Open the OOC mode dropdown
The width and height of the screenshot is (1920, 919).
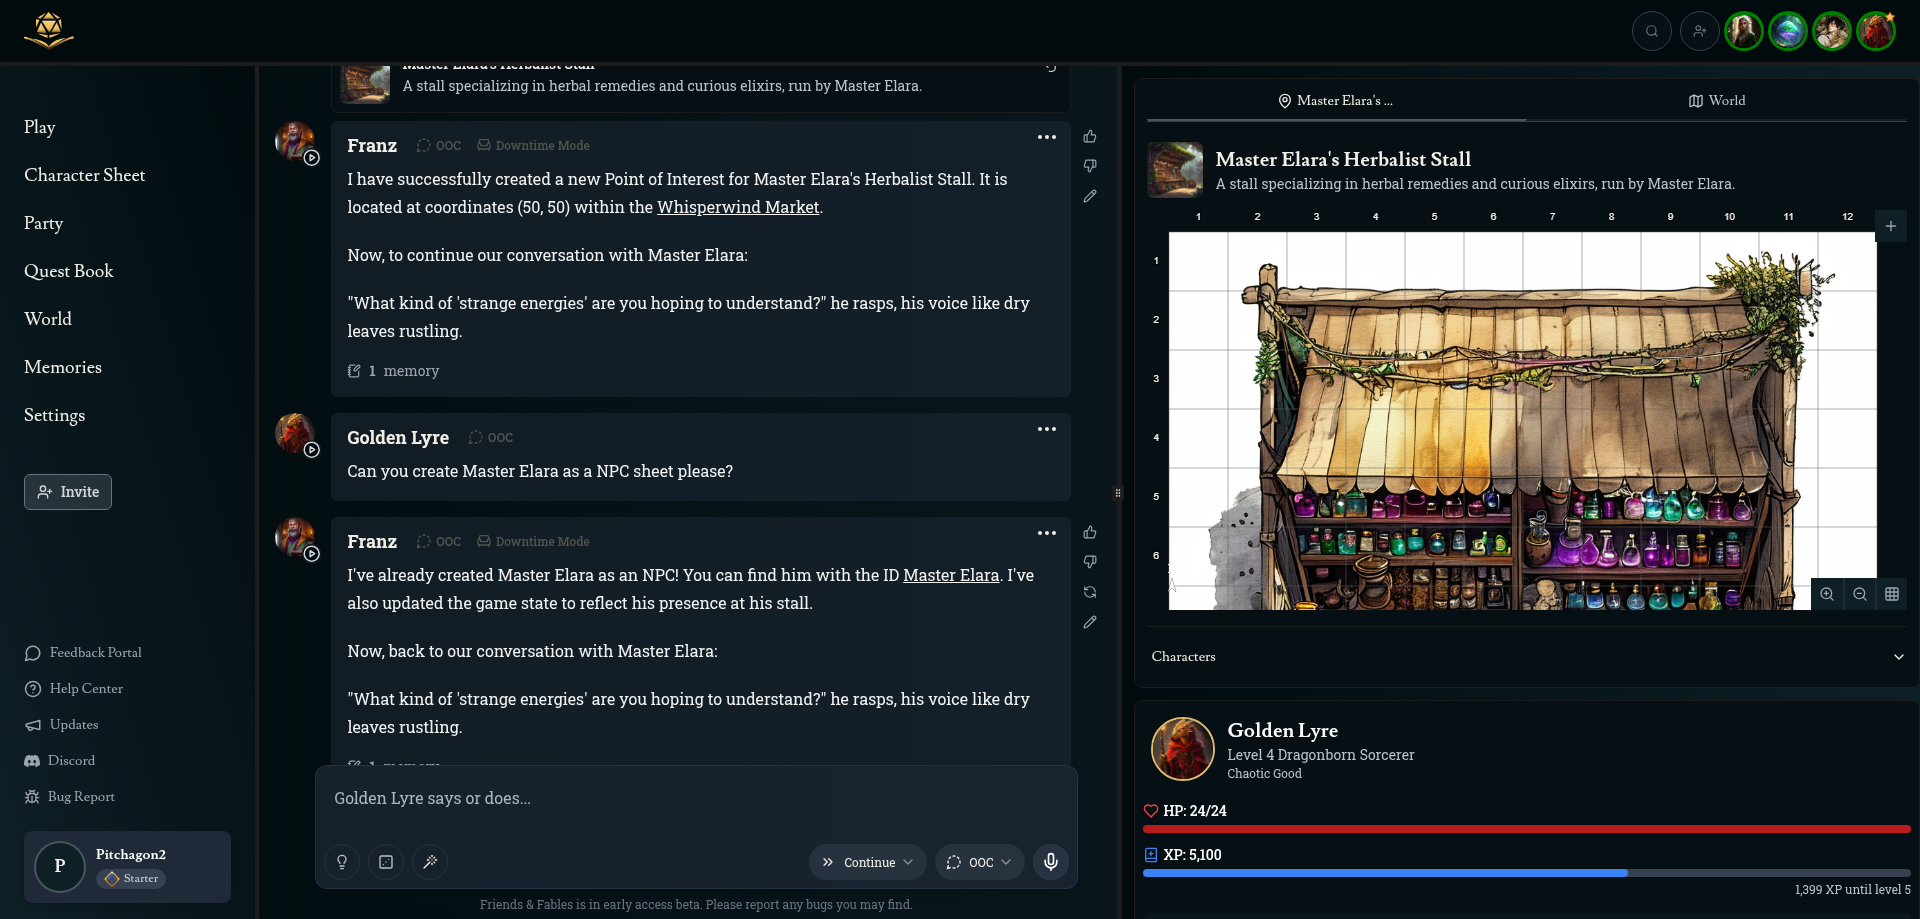coord(980,862)
